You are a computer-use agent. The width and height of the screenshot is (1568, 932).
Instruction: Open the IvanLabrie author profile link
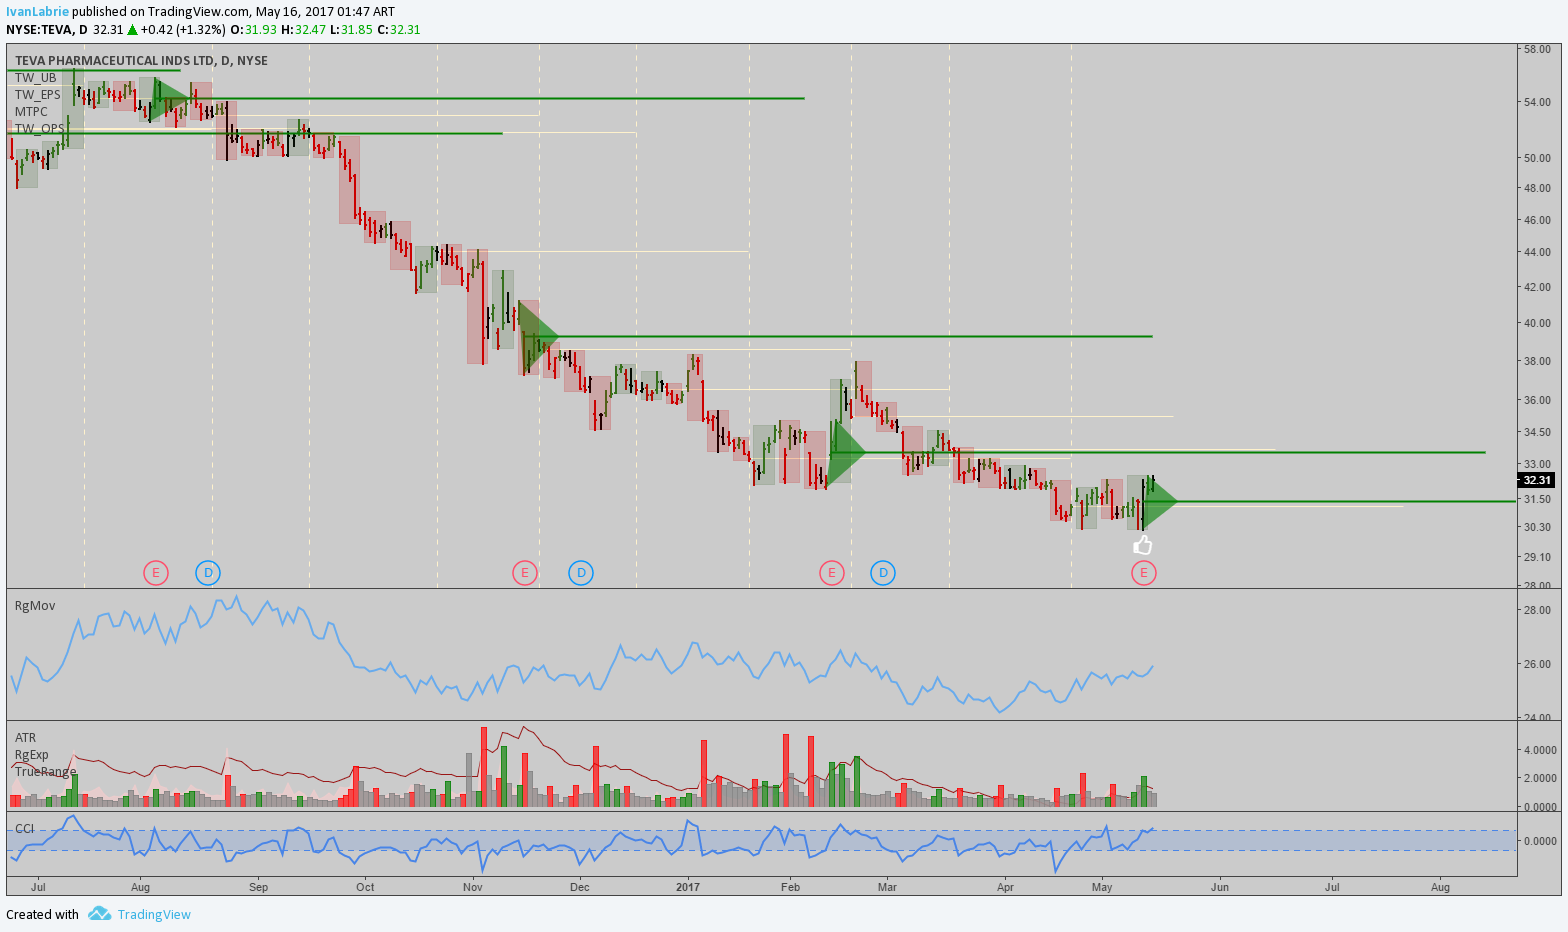pos(37,11)
